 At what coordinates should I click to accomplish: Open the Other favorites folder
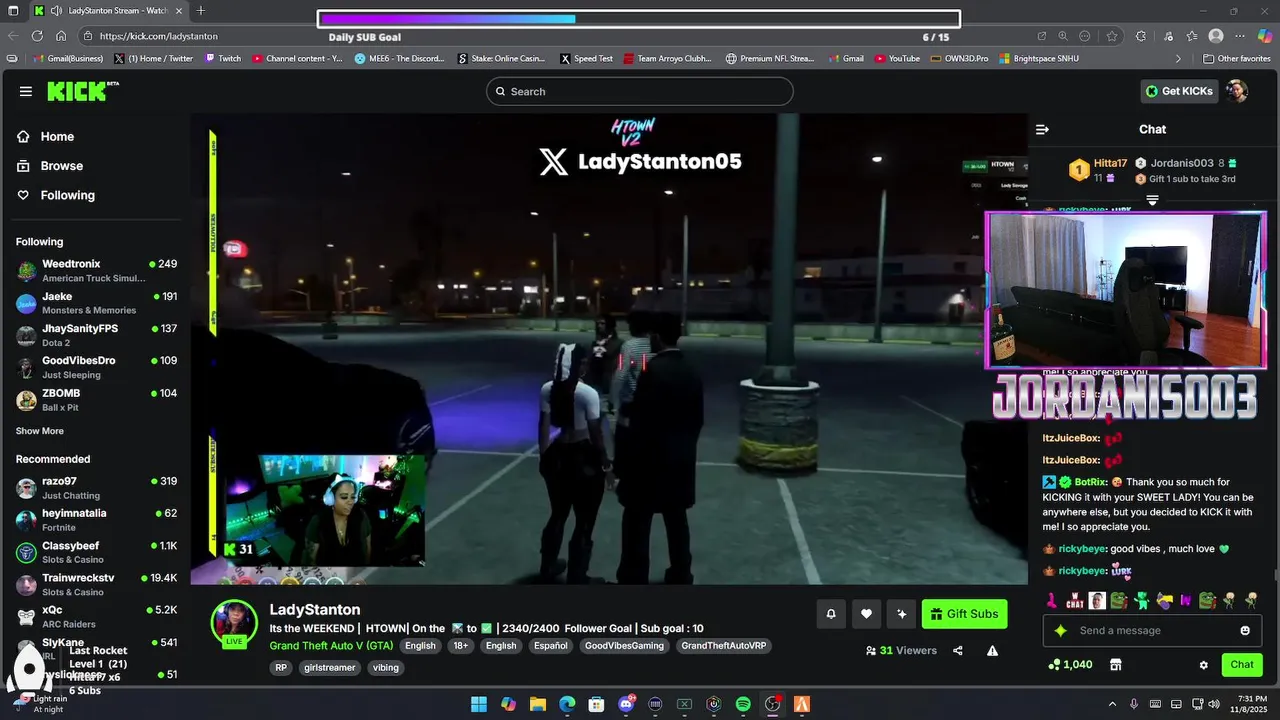pyautogui.click(x=1237, y=58)
